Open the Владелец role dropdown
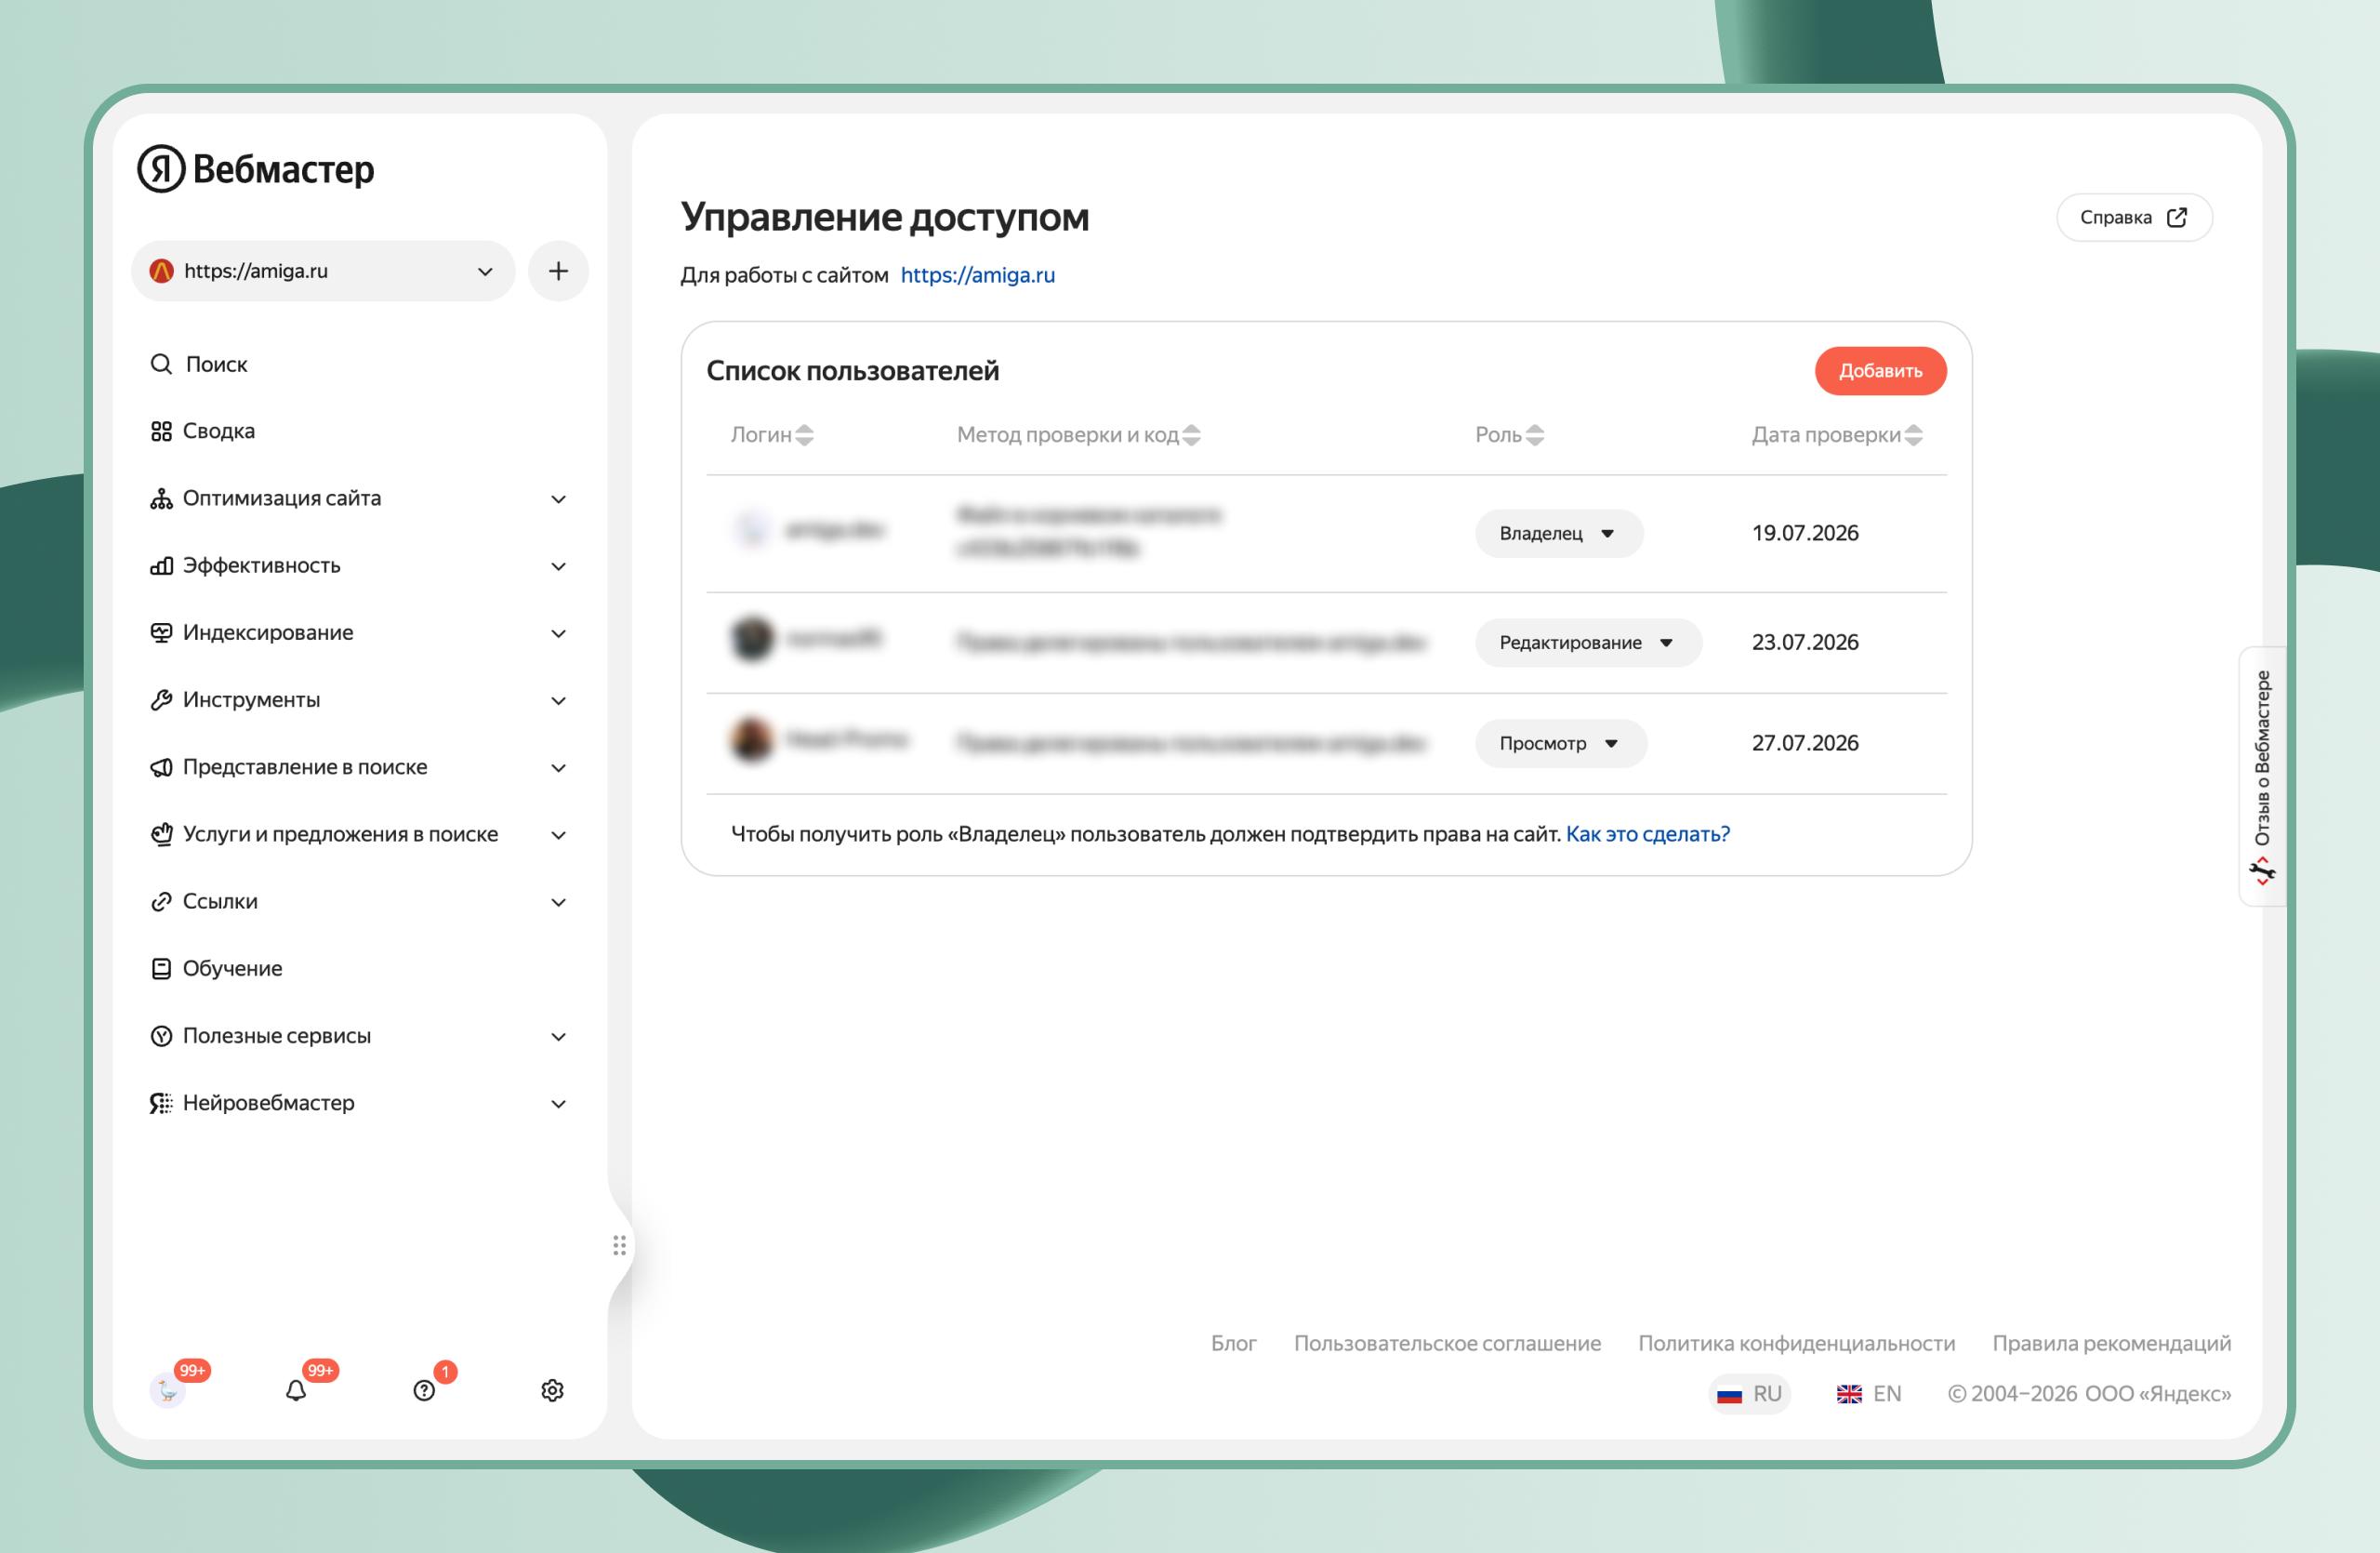 point(1558,533)
